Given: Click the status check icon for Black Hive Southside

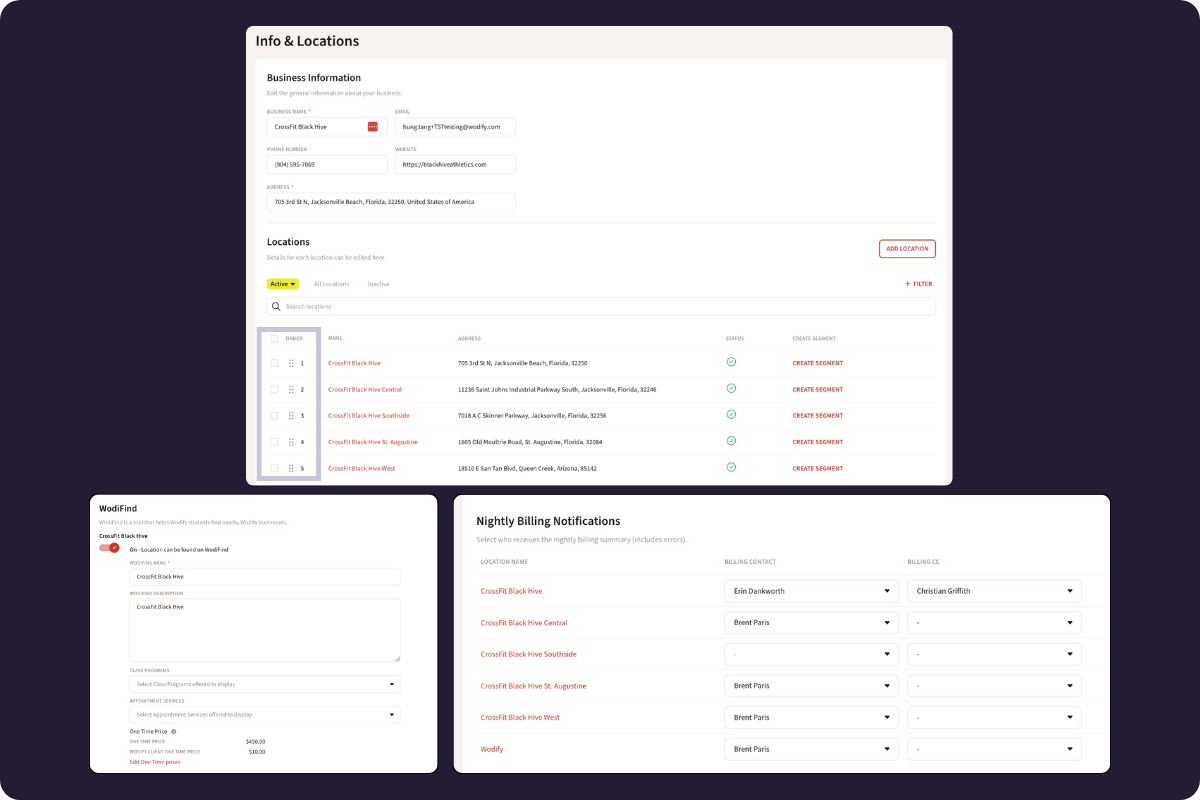Looking at the screenshot, I should pyautogui.click(x=731, y=414).
